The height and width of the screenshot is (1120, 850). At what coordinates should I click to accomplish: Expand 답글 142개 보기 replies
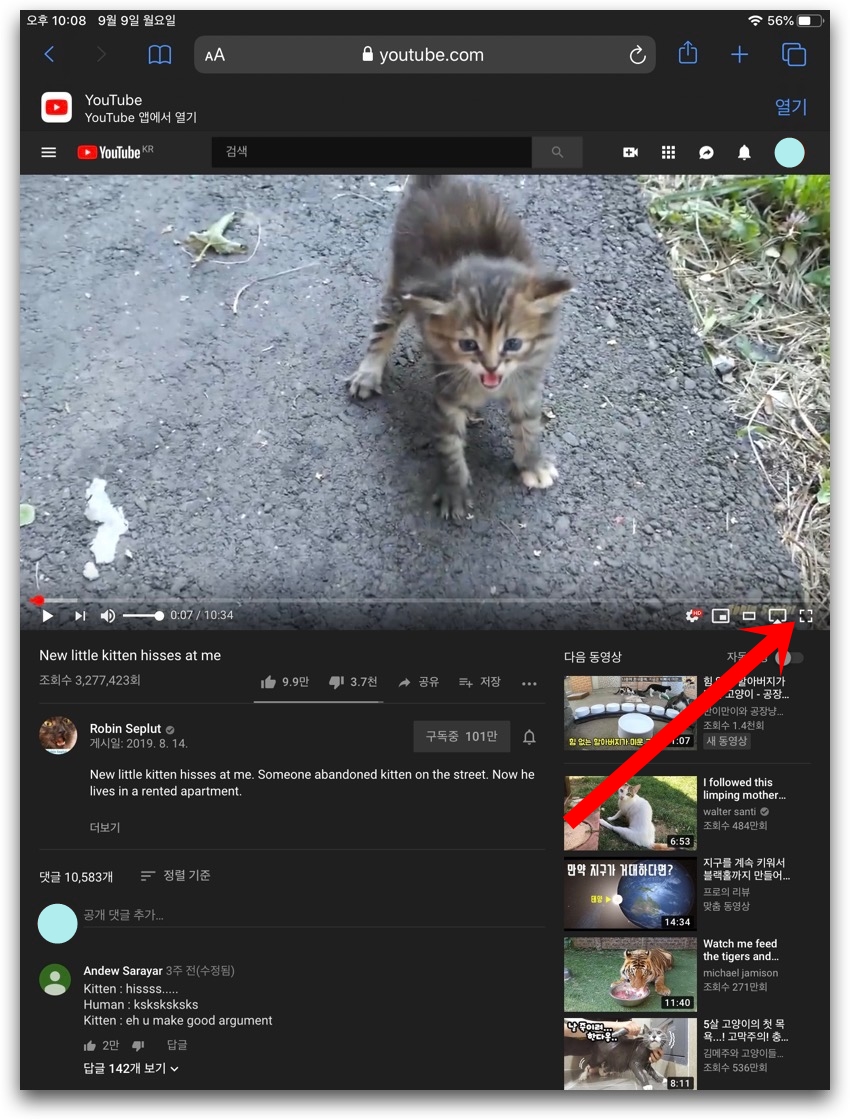(x=131, y=1069)
